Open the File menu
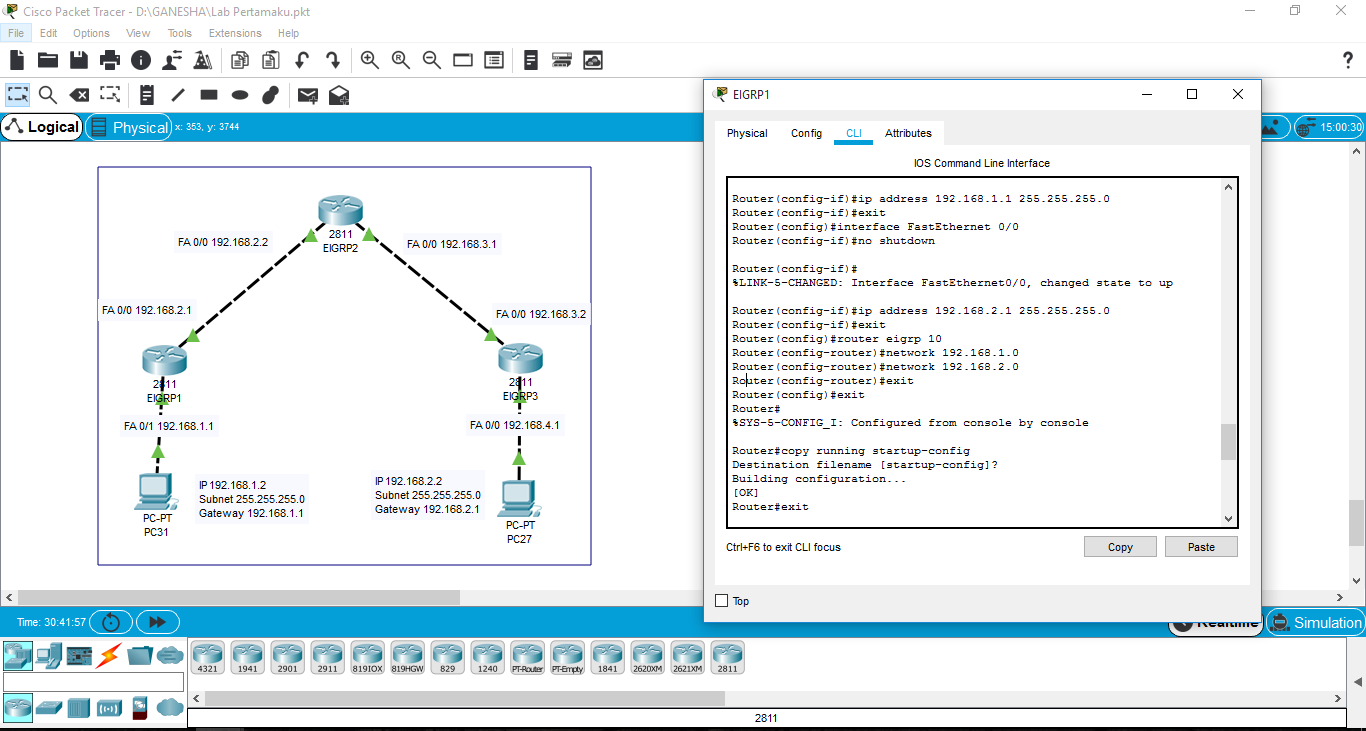Image resolution: width=1366 pixels, height=731 pixels. point(16,33)
